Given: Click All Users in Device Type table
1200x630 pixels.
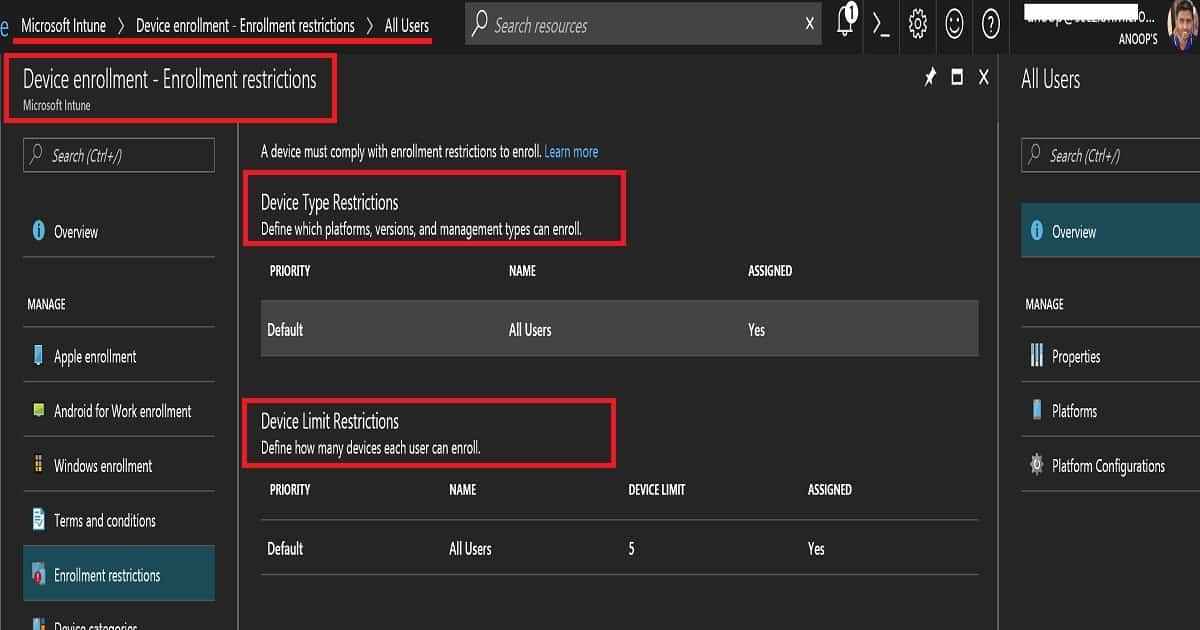Looking at the screenshot, I should tap(530, 330).
